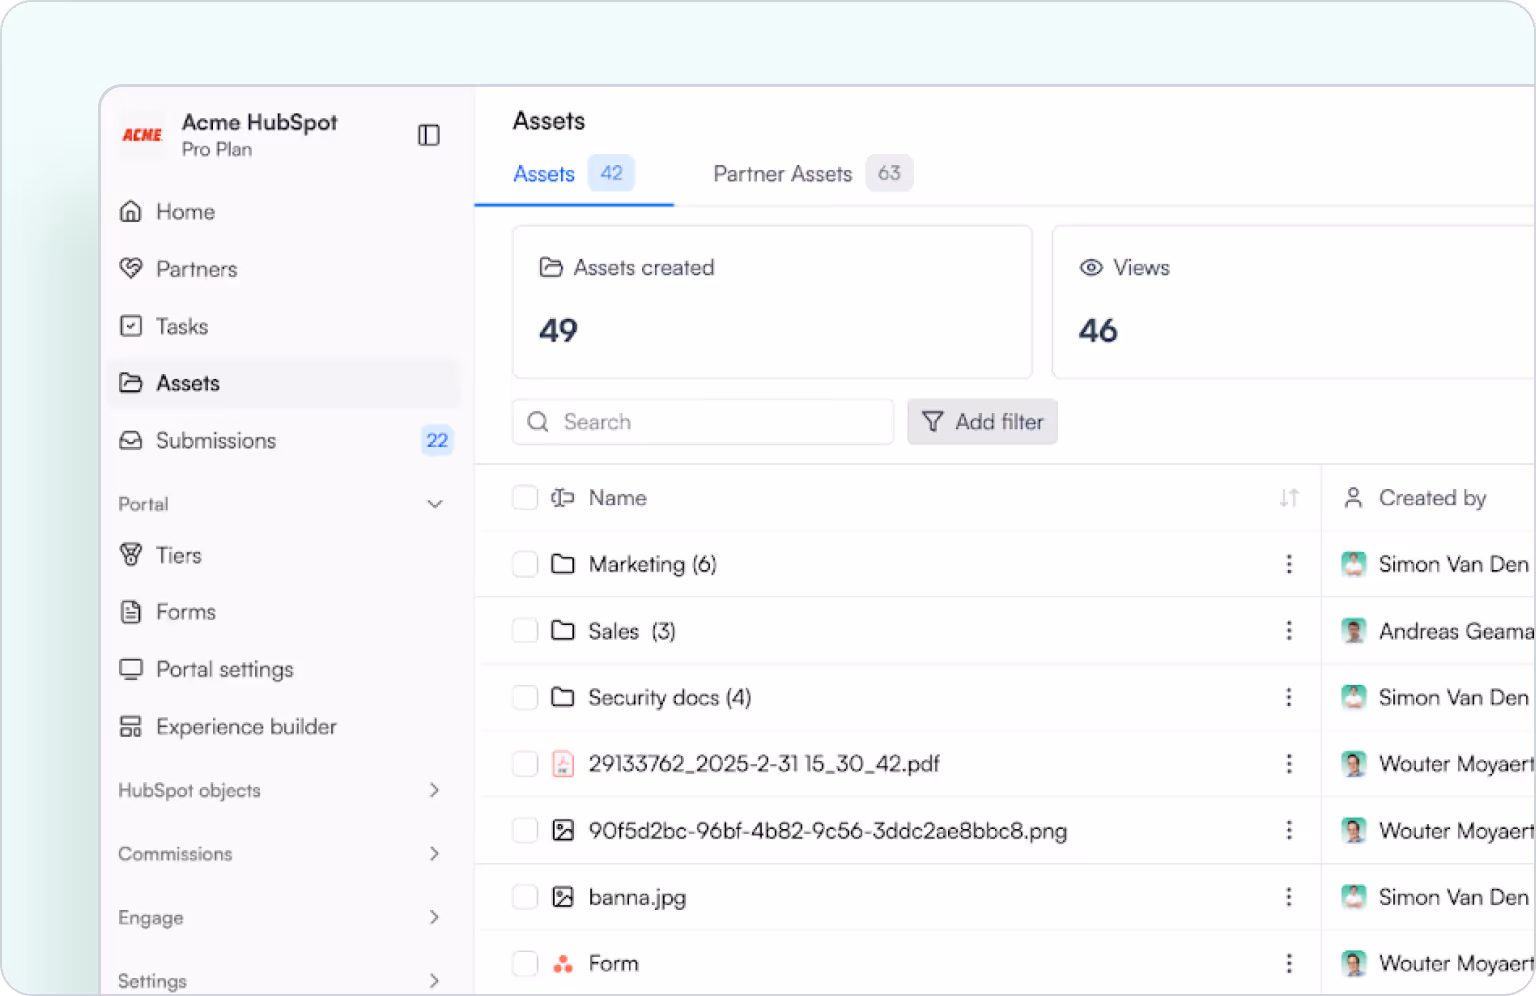Select the Security docs (4) row checkbox
This screenshot has height=996, width=1536.
coord(525,697)
